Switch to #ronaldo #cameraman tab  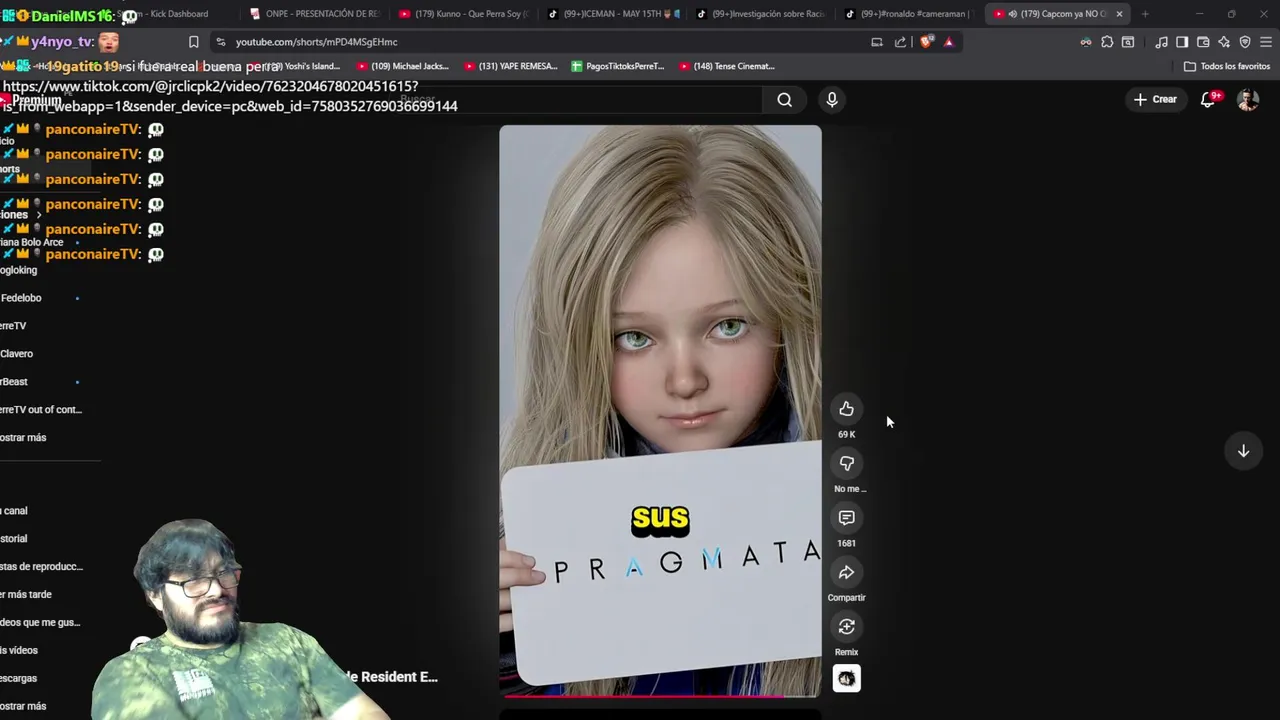pos(909,14)
